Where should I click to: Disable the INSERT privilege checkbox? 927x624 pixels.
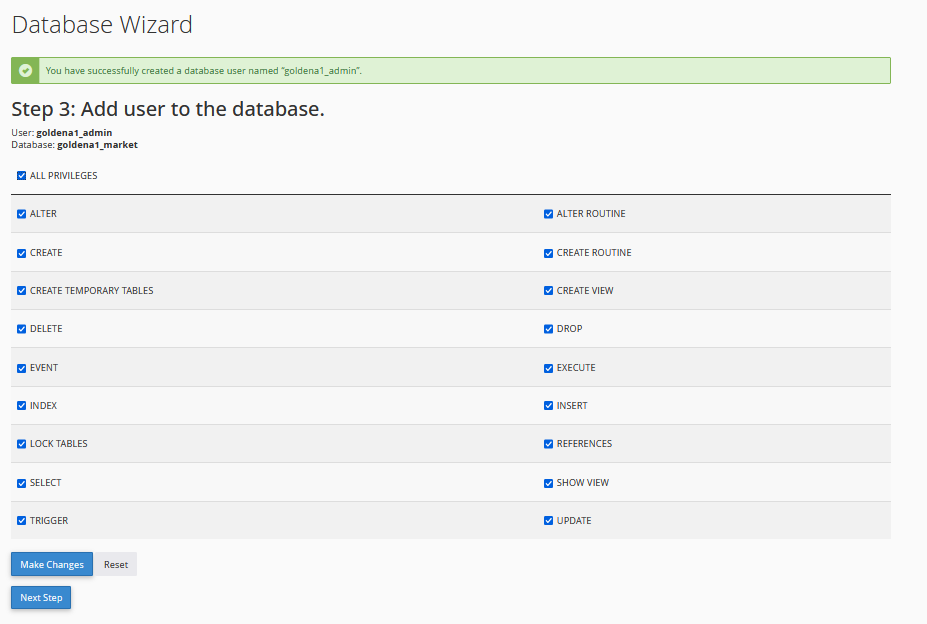click(x=548, y=406)
